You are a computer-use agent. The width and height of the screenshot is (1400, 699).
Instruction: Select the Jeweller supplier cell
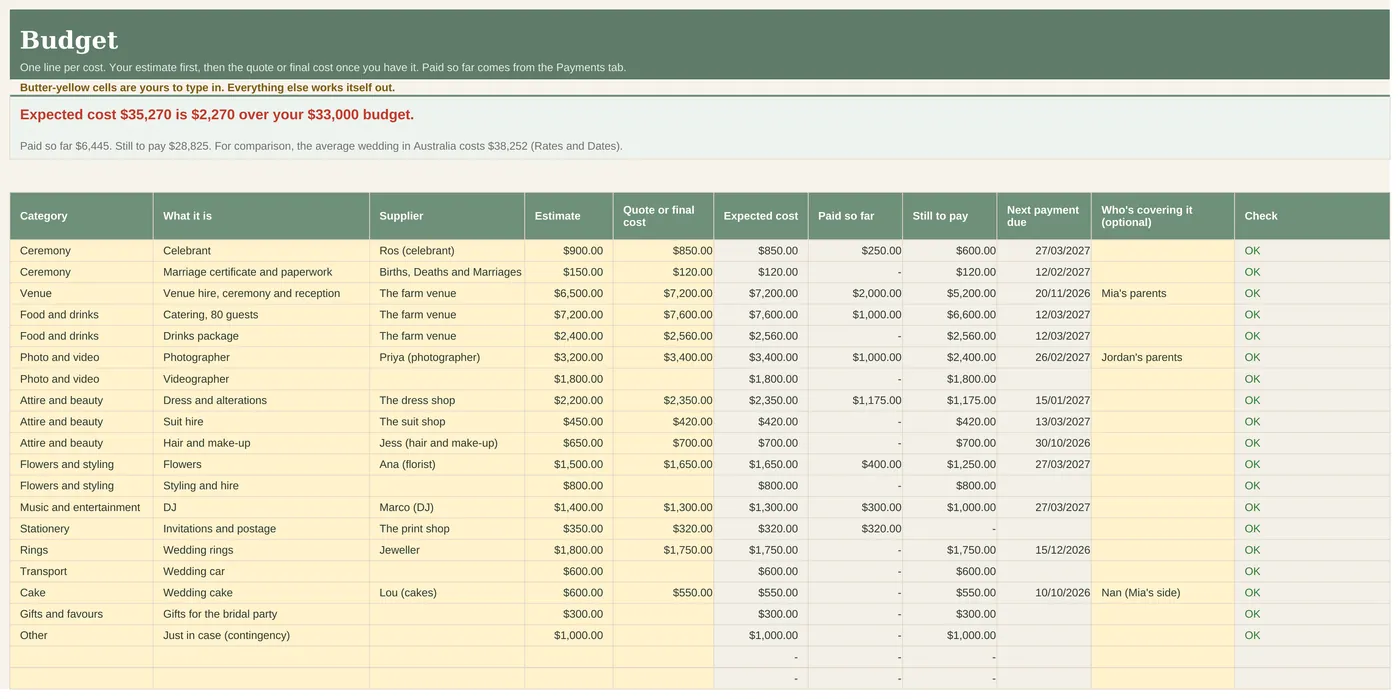(x=447, y=550)
